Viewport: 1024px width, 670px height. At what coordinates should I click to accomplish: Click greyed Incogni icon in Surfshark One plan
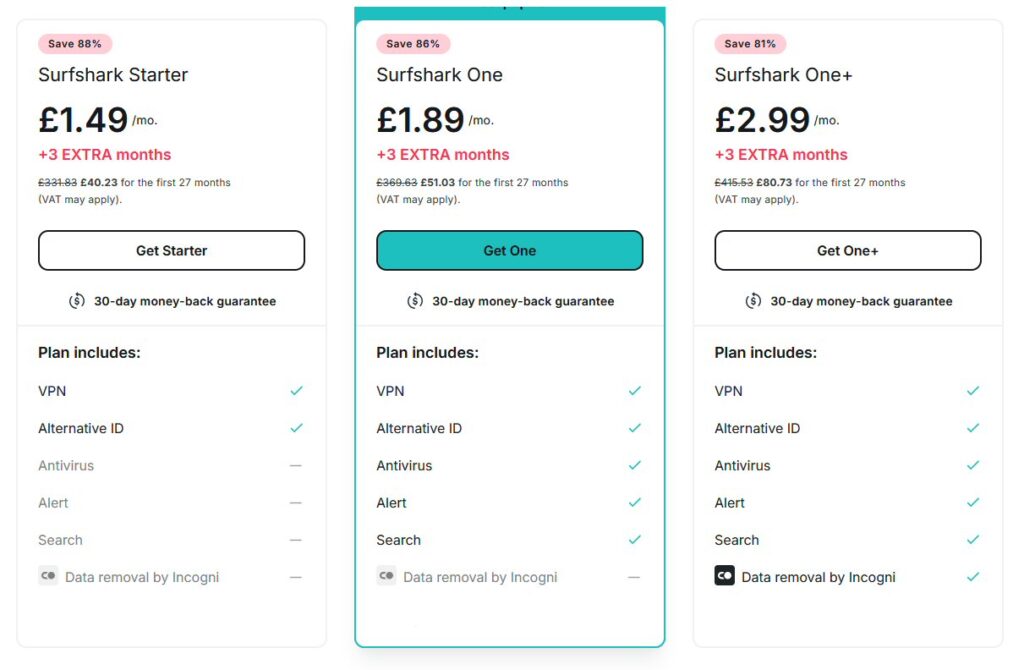point(386,576)
